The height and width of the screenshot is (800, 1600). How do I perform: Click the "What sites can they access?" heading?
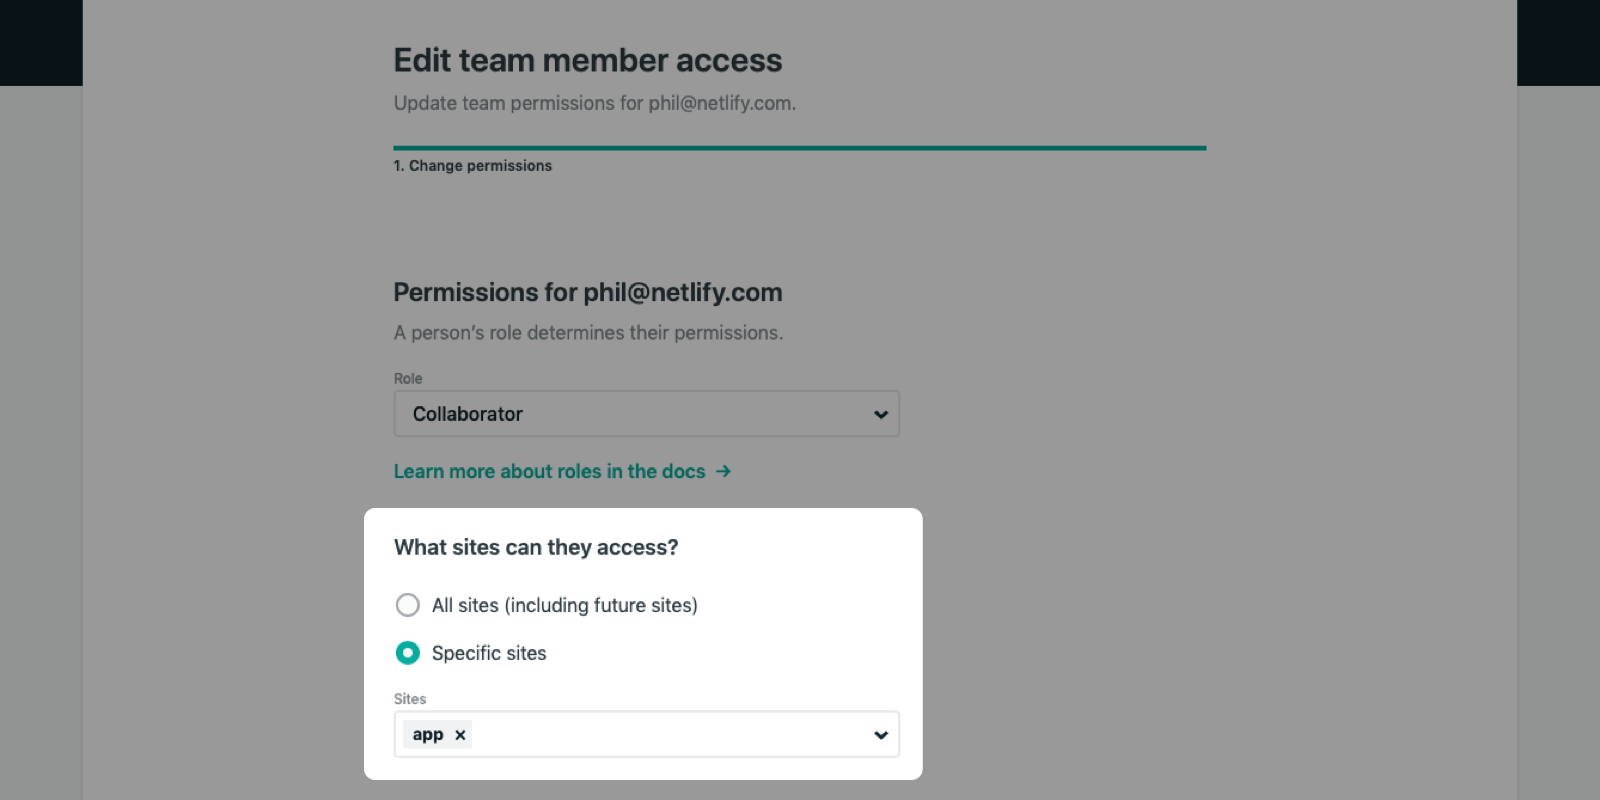point(536,547)
